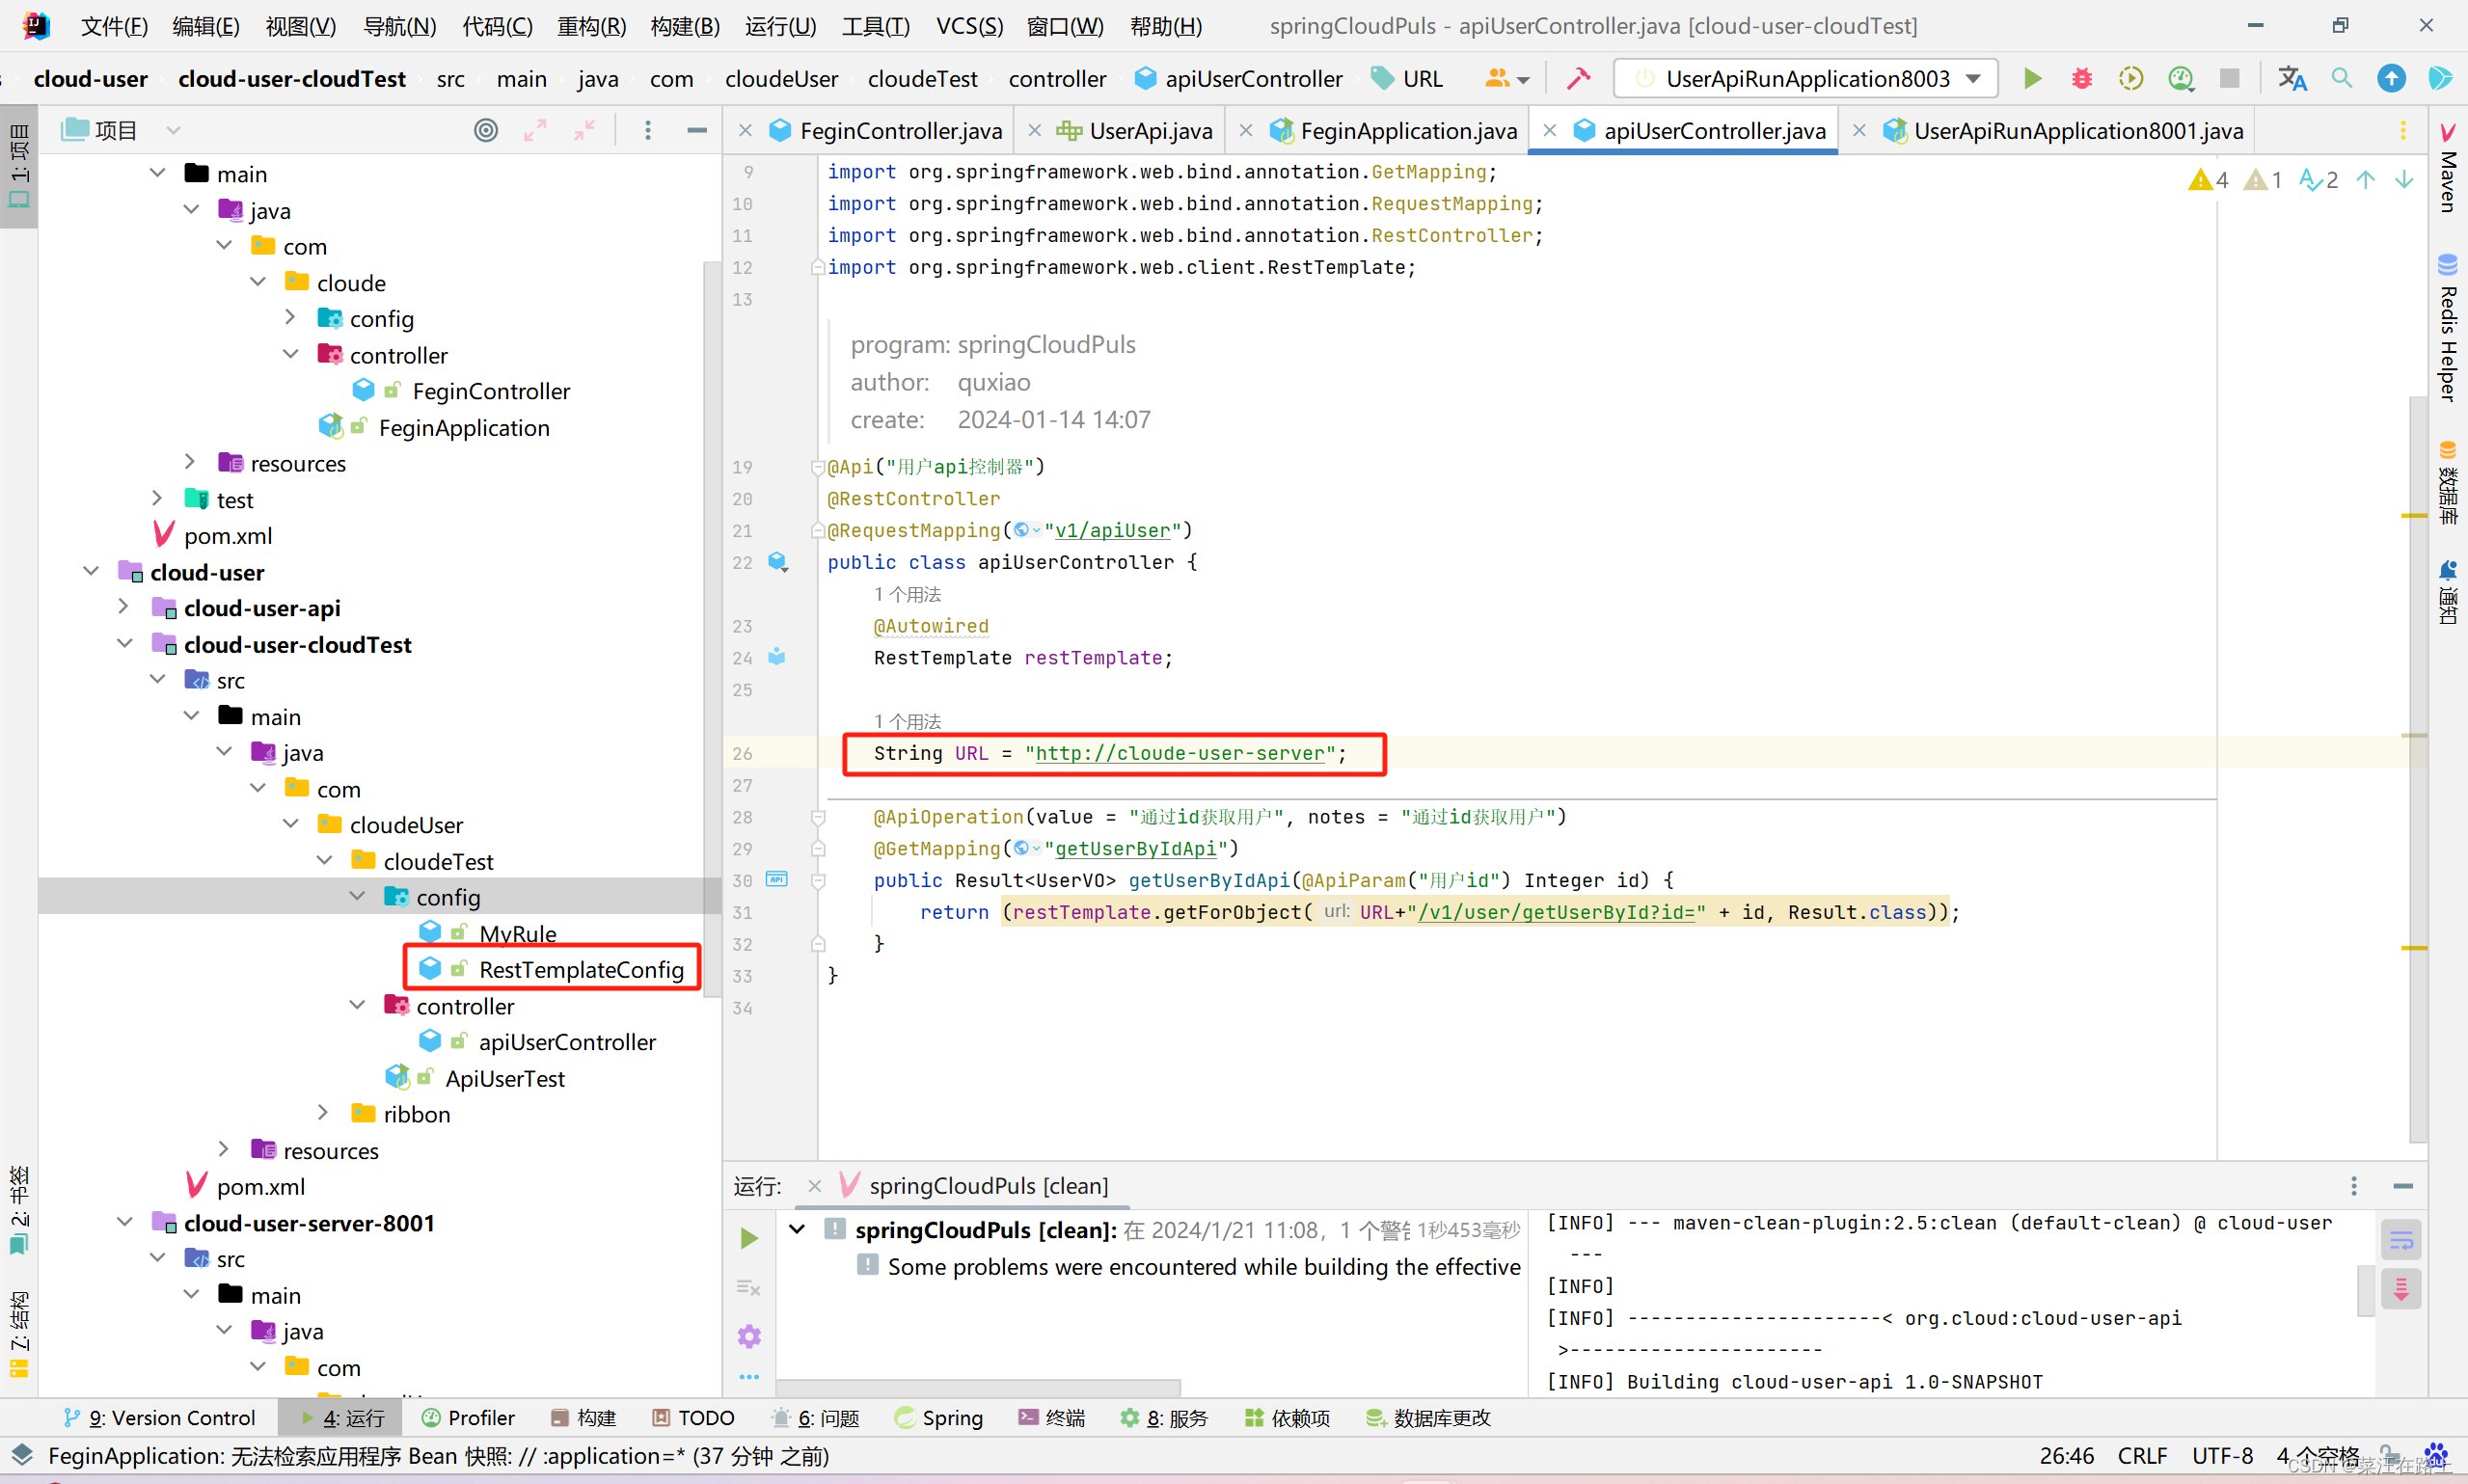This screenshot has height=1484, width=2468.
Task: Click the Search icon in toolbar
Action: (x=2341, y=83)
